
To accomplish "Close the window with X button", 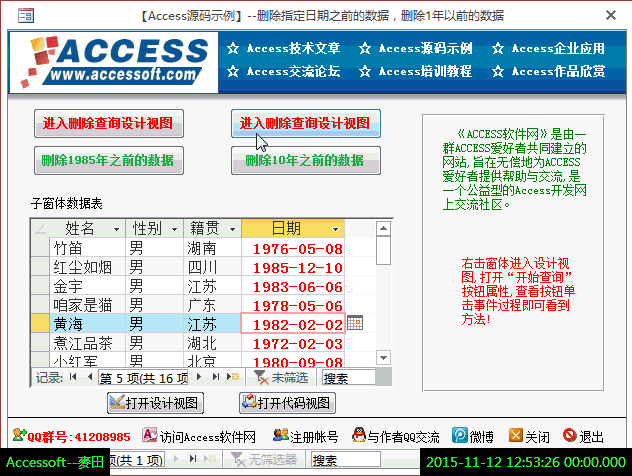I will (x=611, y=15).
